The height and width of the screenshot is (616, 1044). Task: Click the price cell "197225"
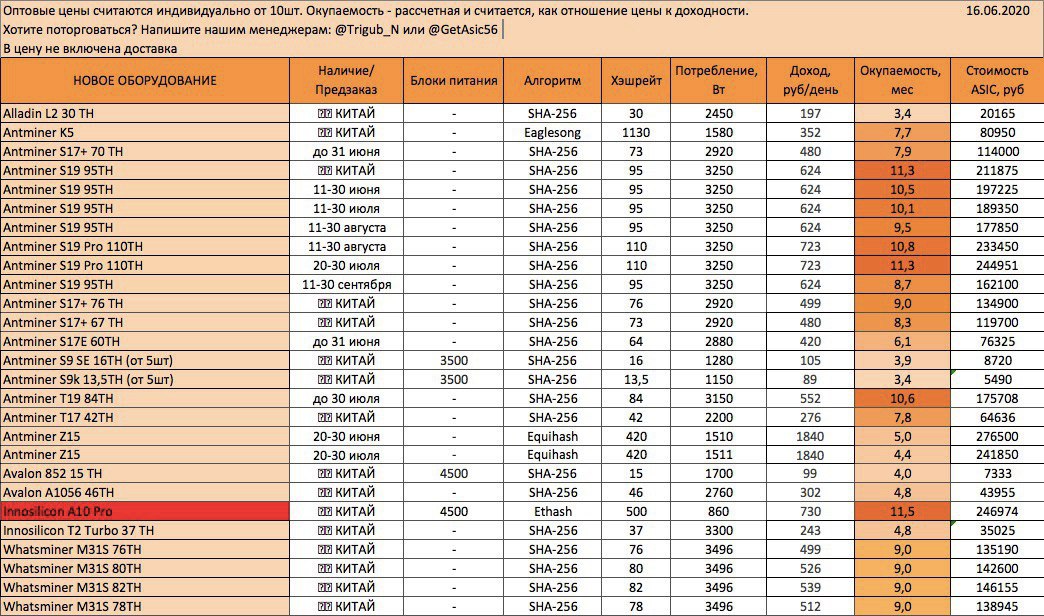coord(997,189)
